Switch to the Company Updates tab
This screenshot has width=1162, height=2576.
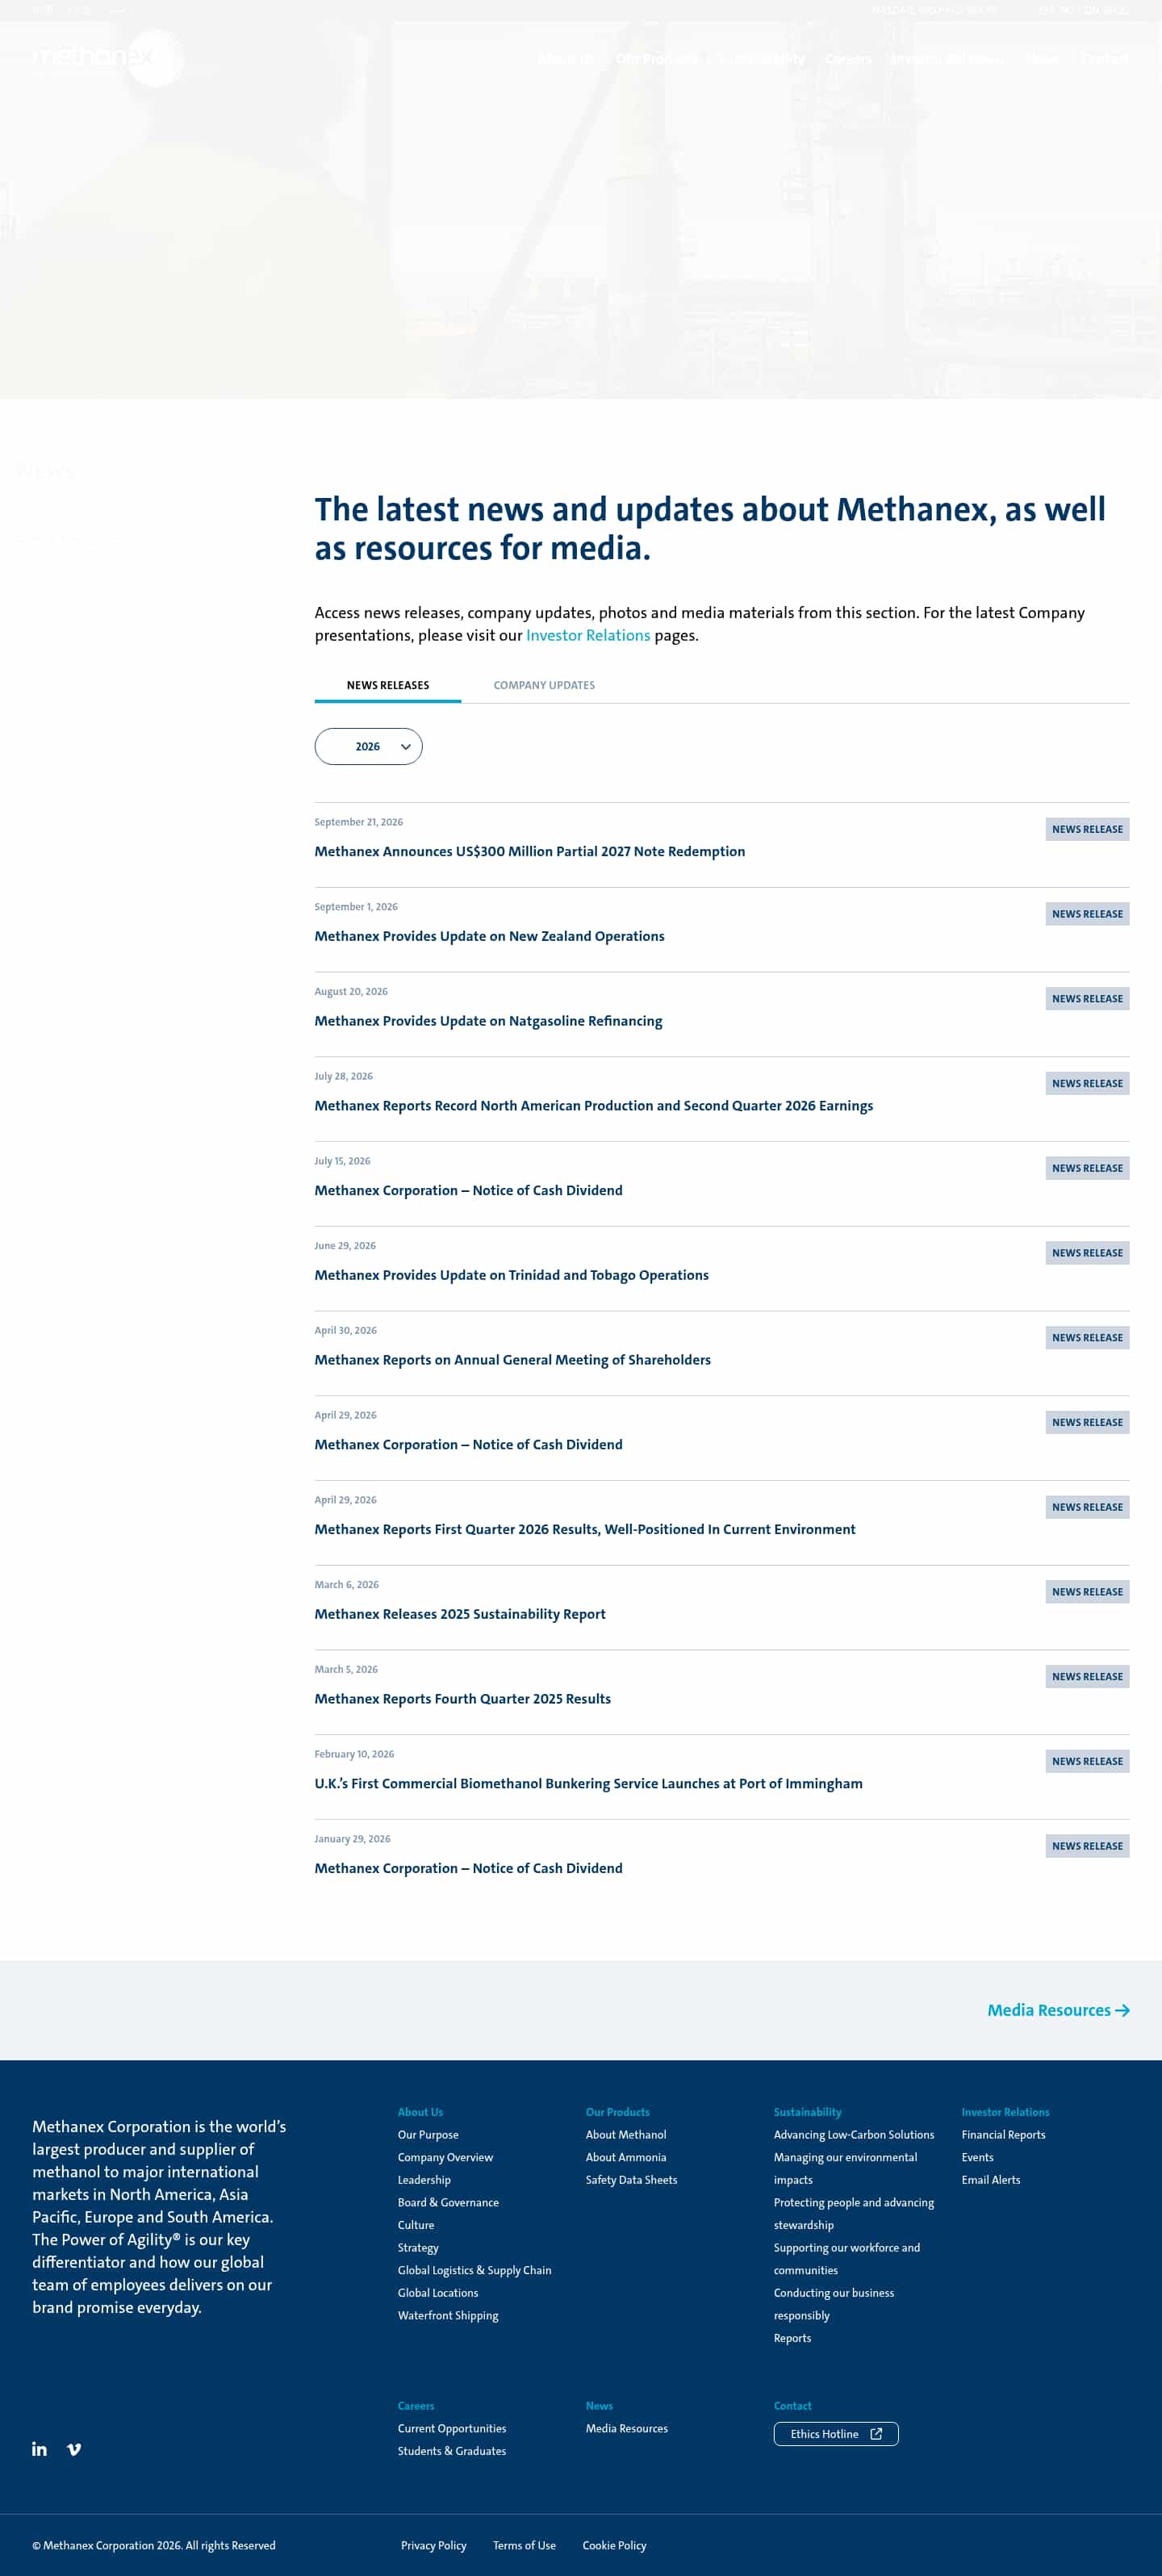click(544, 685)
